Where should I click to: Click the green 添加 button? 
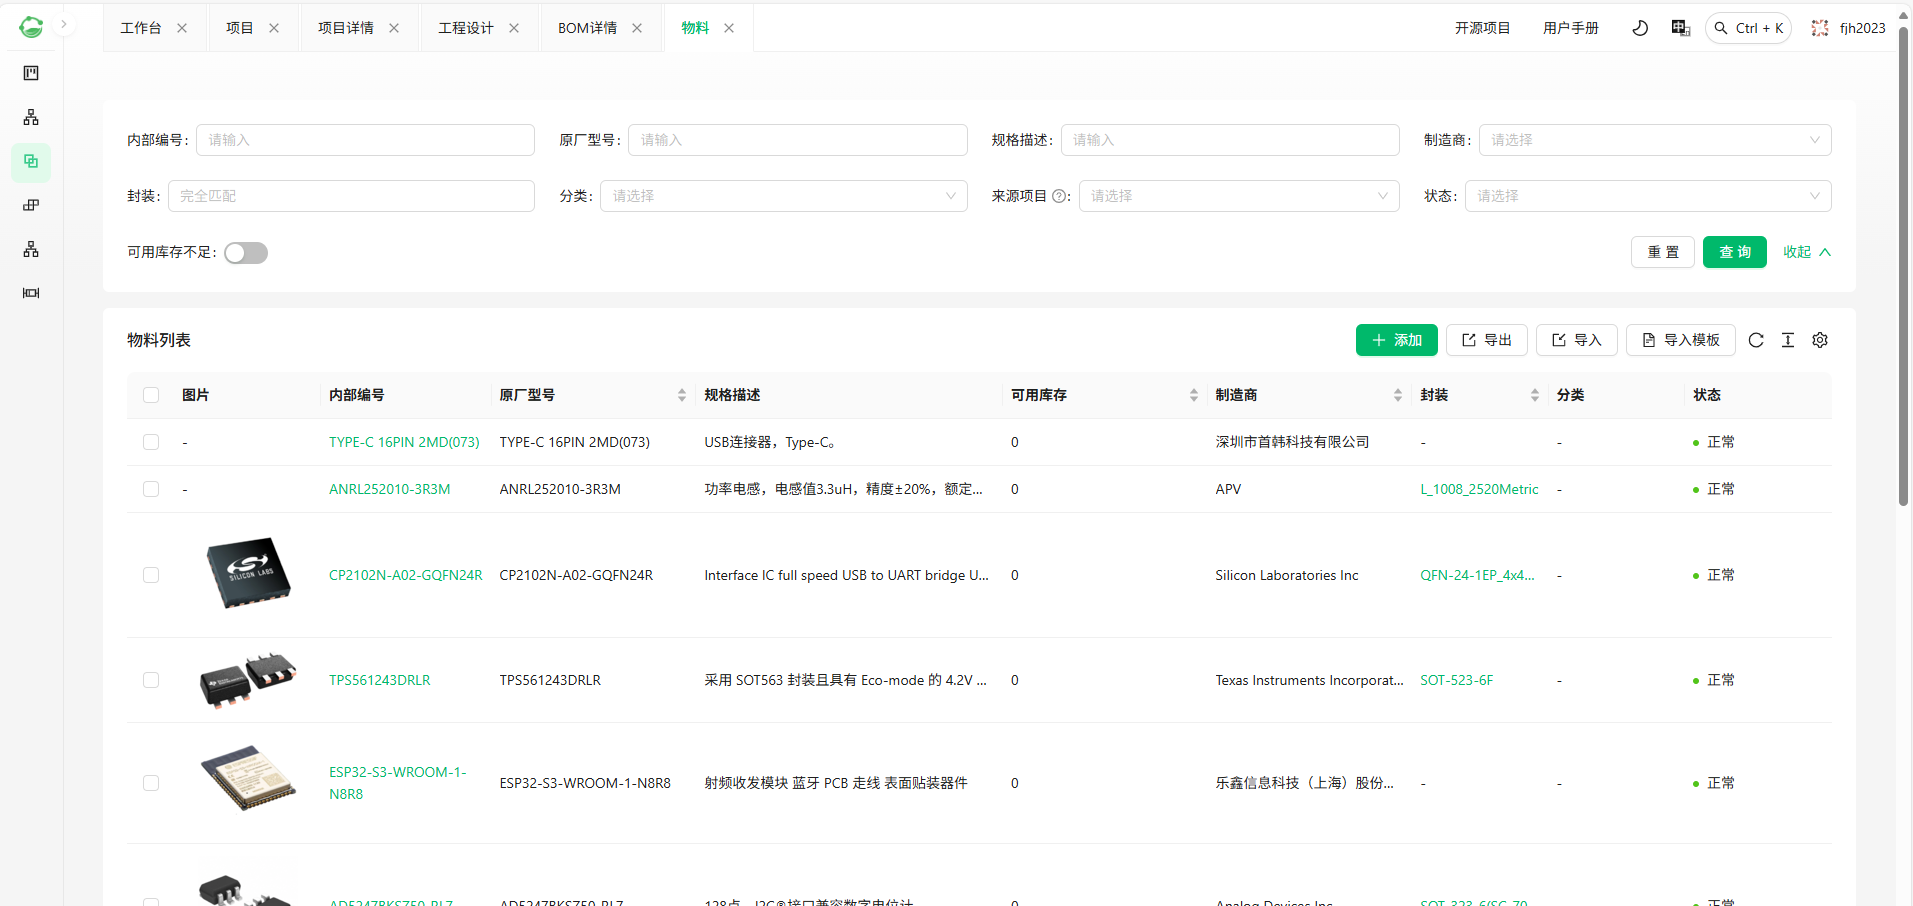click(1396, 340)
